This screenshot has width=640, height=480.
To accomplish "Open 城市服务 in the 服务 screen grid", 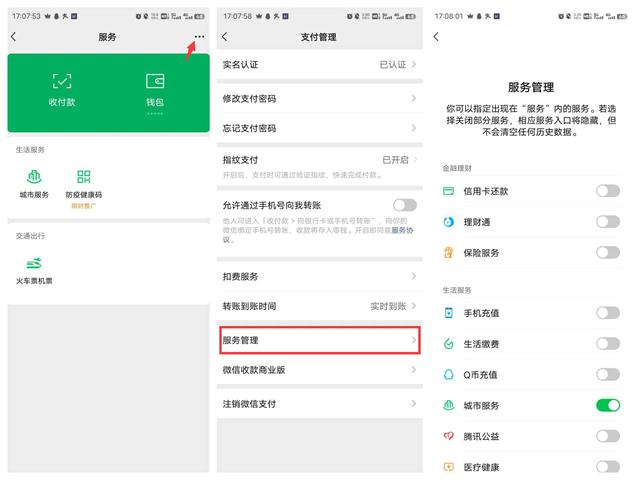I will tap(34, 177).
